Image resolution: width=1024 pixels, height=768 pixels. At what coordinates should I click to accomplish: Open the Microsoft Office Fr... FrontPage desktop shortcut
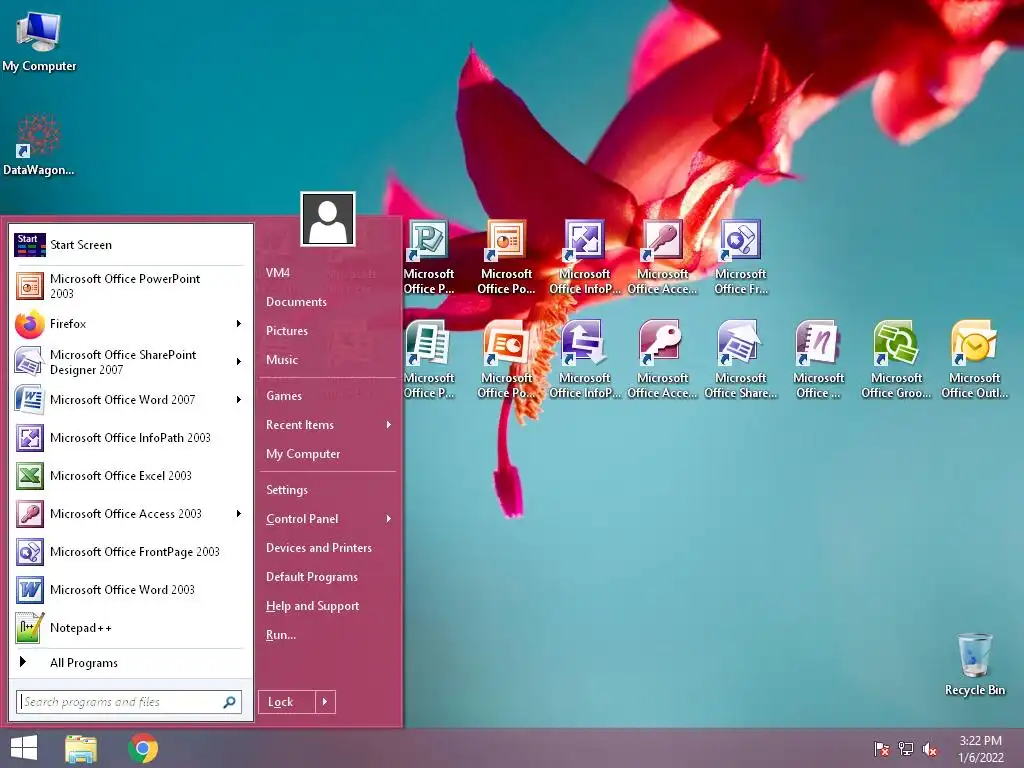point(741,257)
